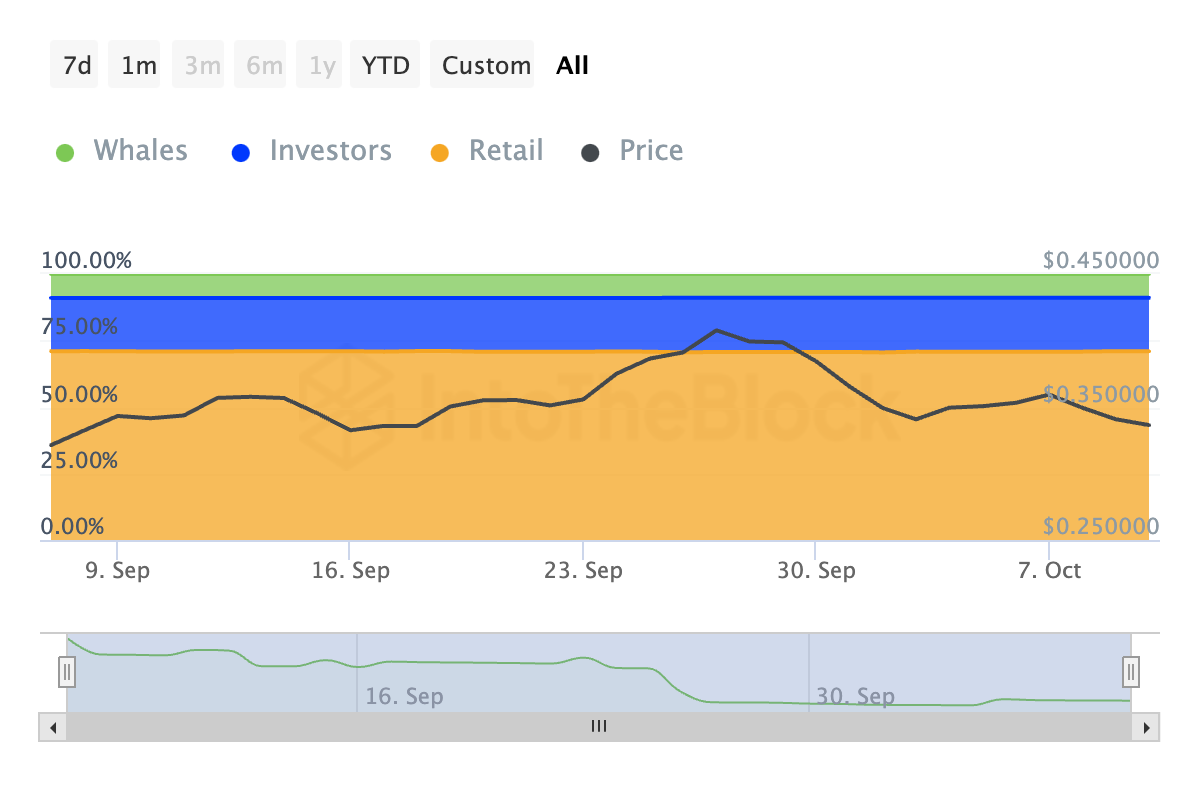Image resolution: width=1200 pixels, height=800 pixels.
Task: Toggle the Investors series blue dot
Action: (240, 153)
